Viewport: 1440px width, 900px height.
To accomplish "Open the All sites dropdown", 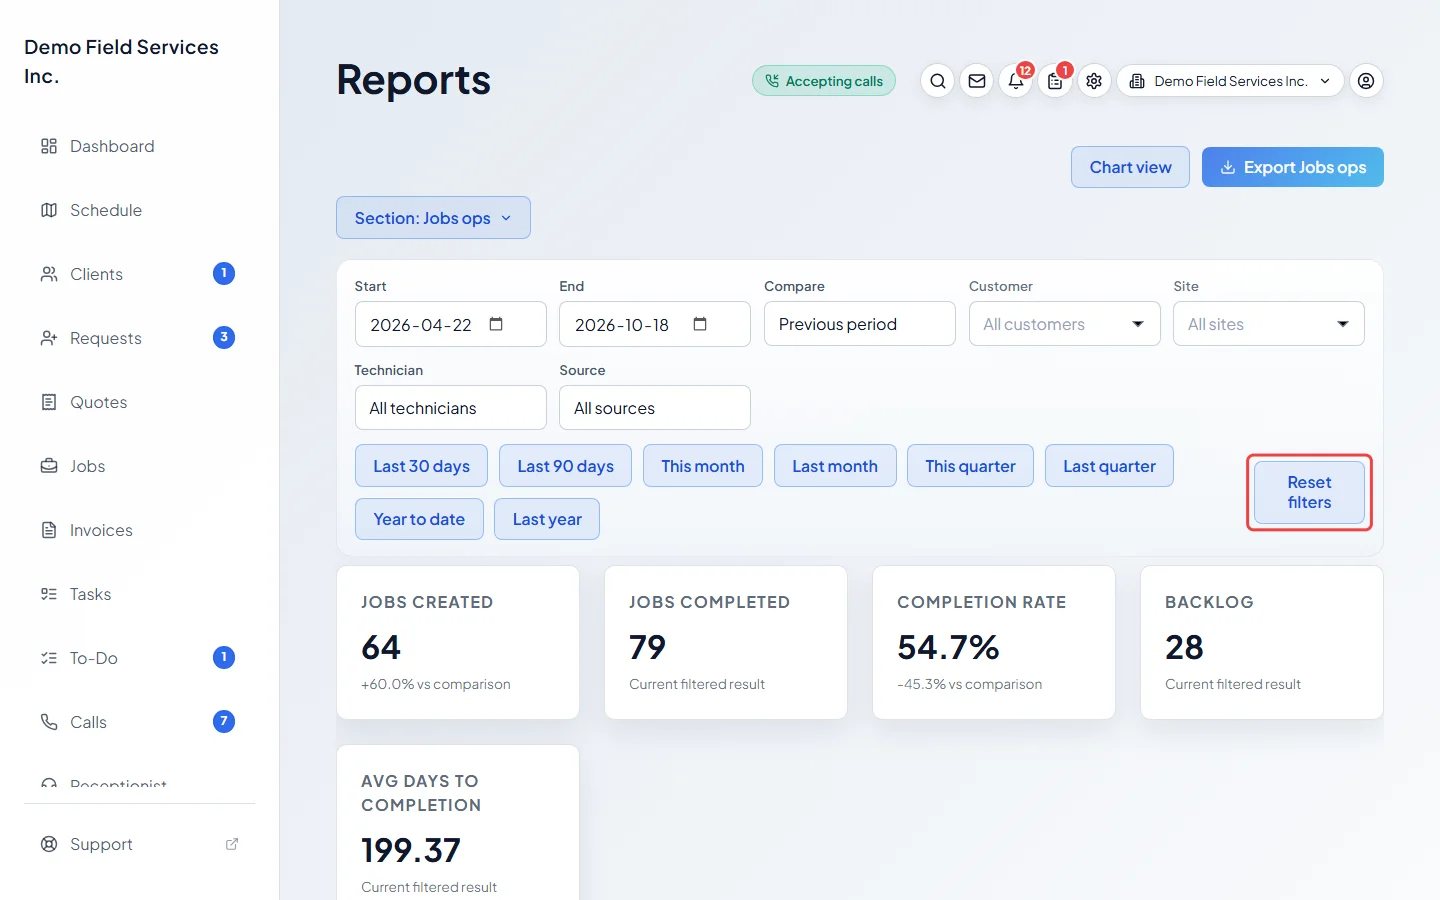I will 1268,324.
